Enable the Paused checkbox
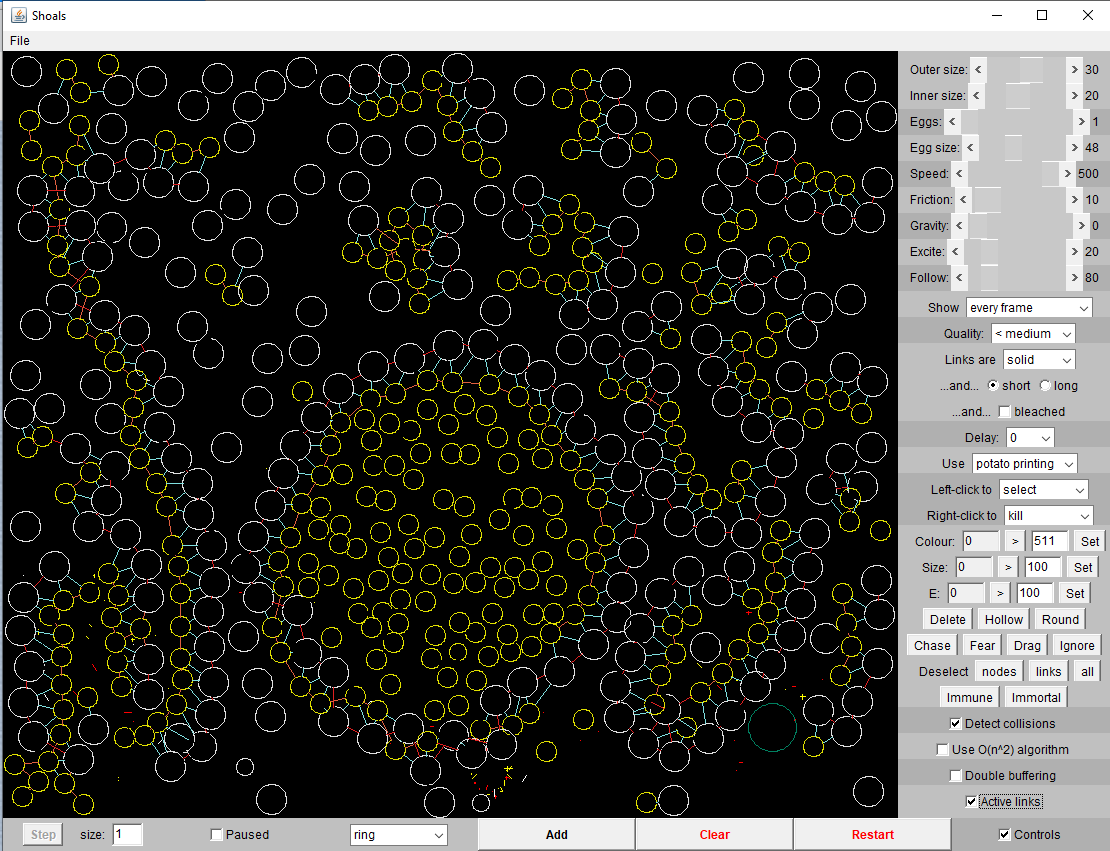 [217, 835]
